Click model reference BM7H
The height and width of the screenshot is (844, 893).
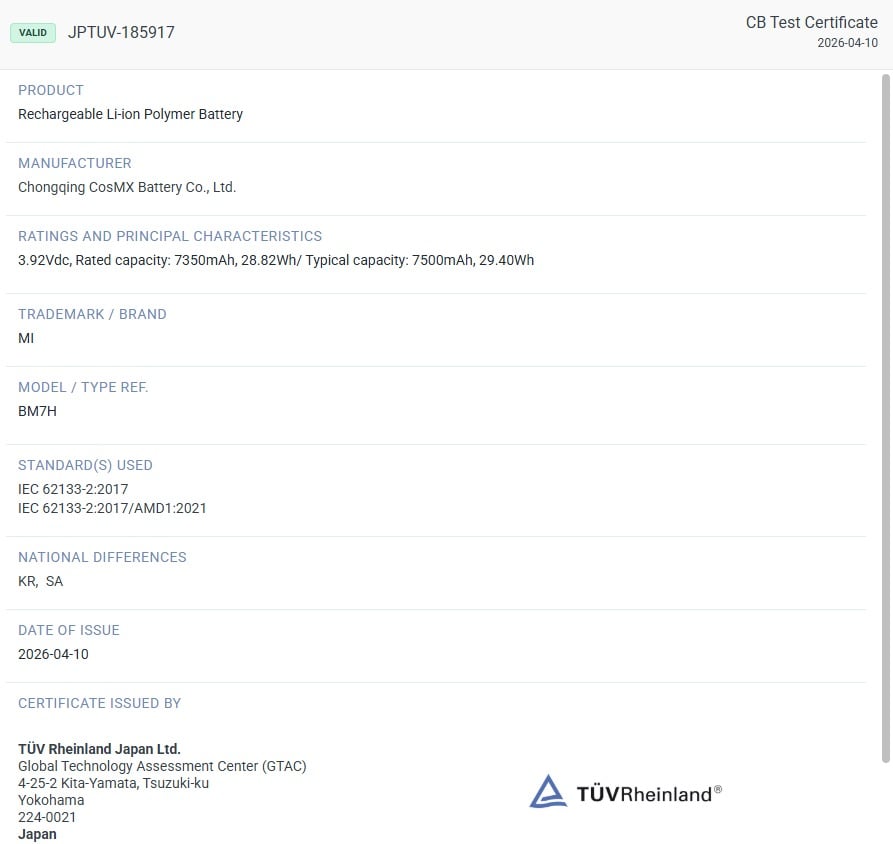click(x=38, y=411)
